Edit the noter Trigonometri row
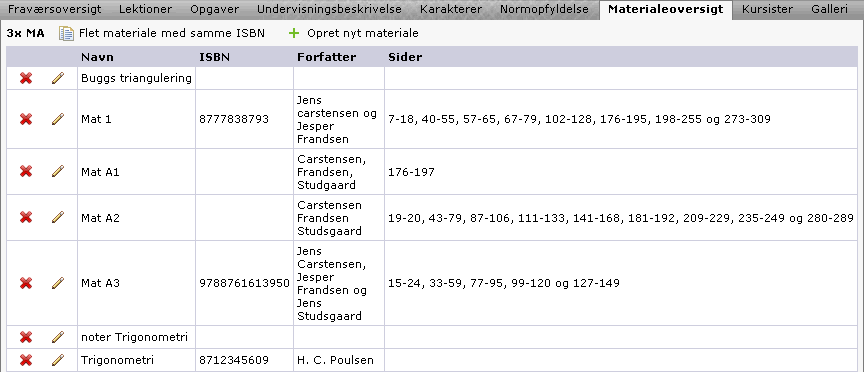The width and height of the screenshot is (864, 372). [x=58, y=337]
